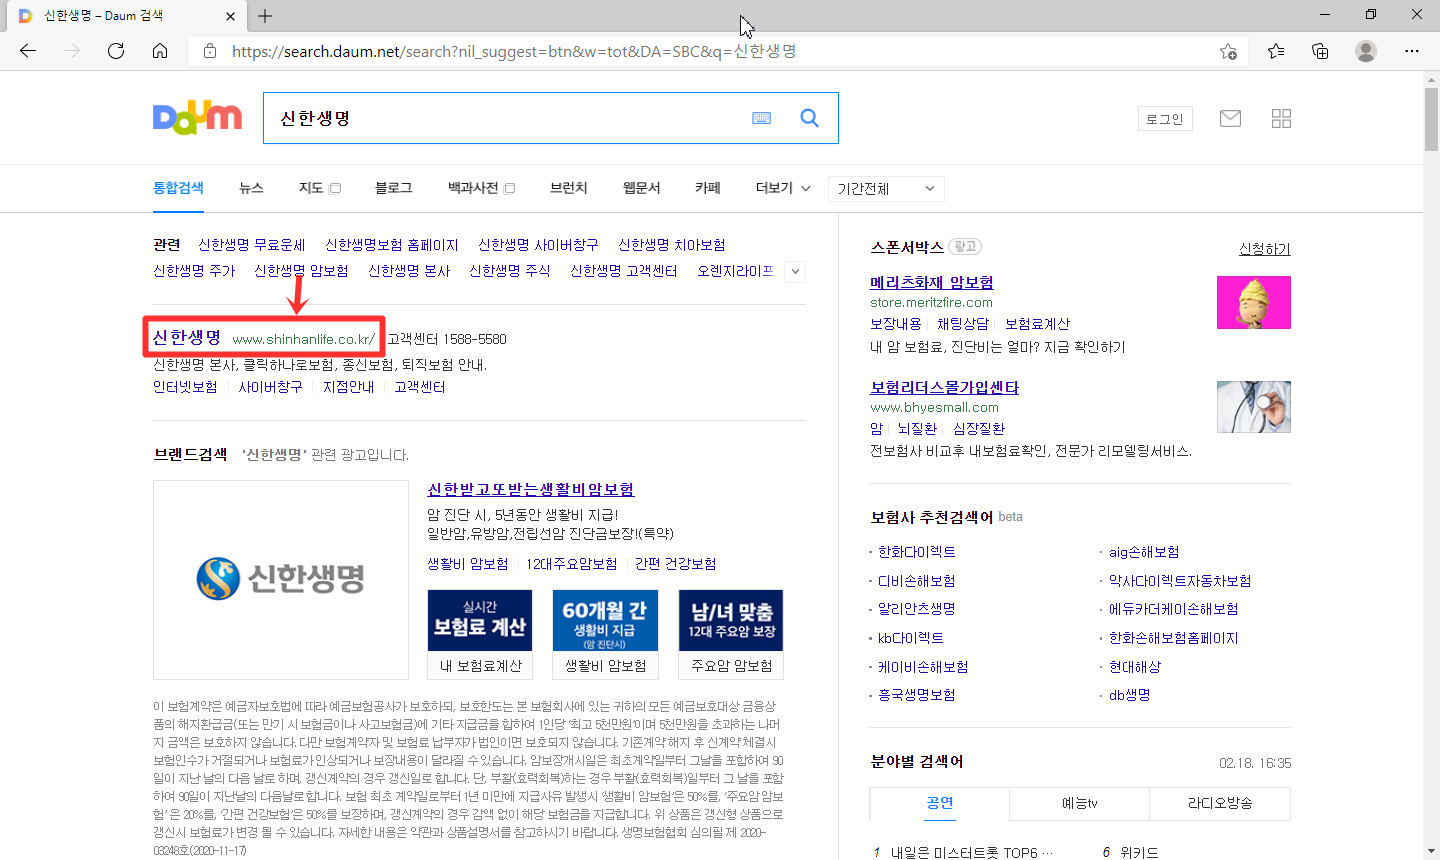Screen dimensions: 1440x860
Task: Expand the 더보기 menu
Action: (x=783, y=188)
